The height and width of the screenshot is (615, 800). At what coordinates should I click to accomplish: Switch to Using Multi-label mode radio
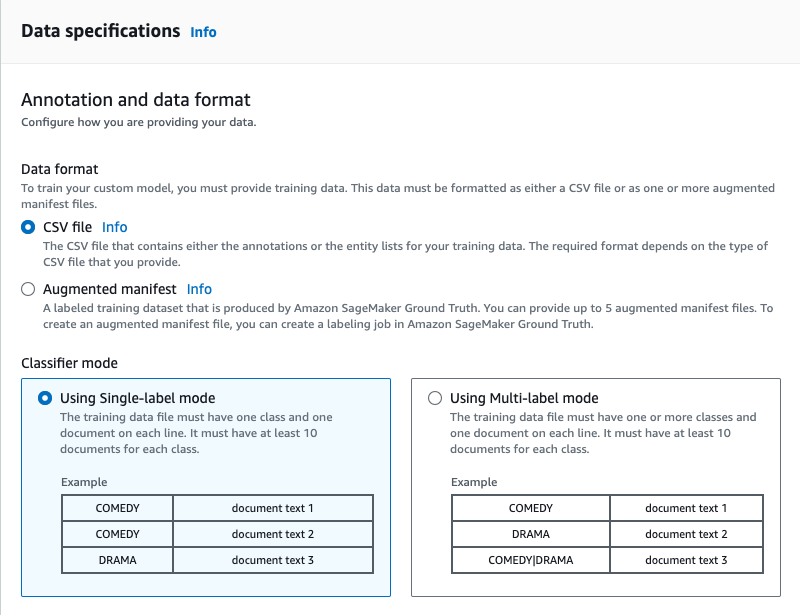point(434,398)
